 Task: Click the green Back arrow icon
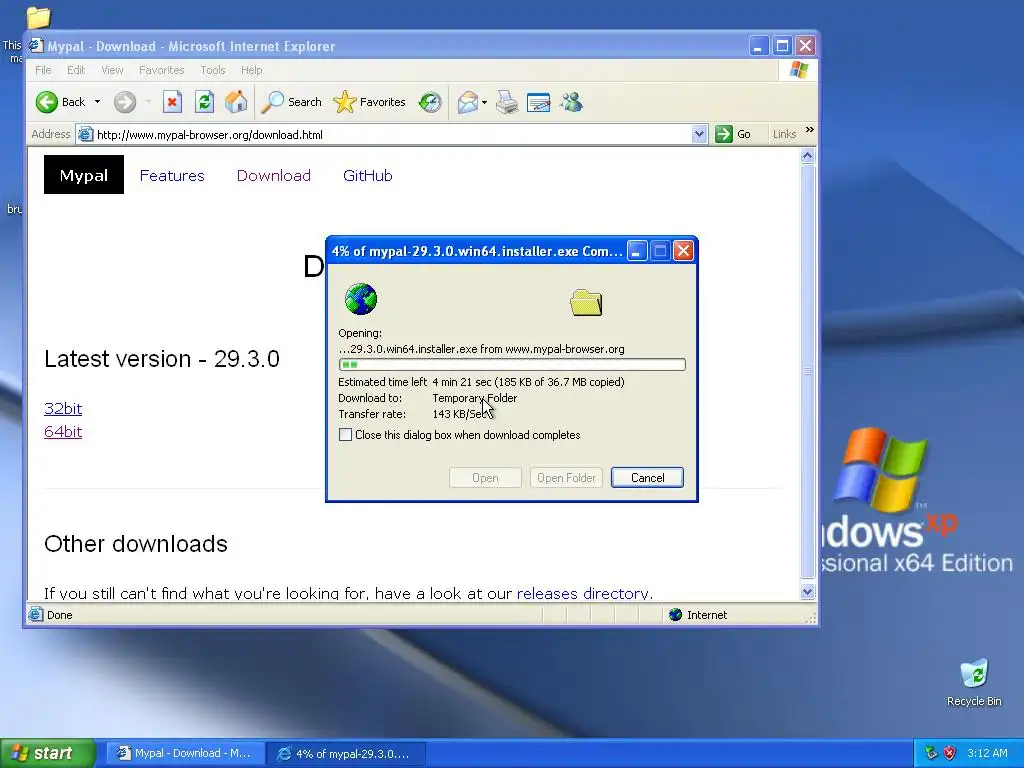click(47, 102)
